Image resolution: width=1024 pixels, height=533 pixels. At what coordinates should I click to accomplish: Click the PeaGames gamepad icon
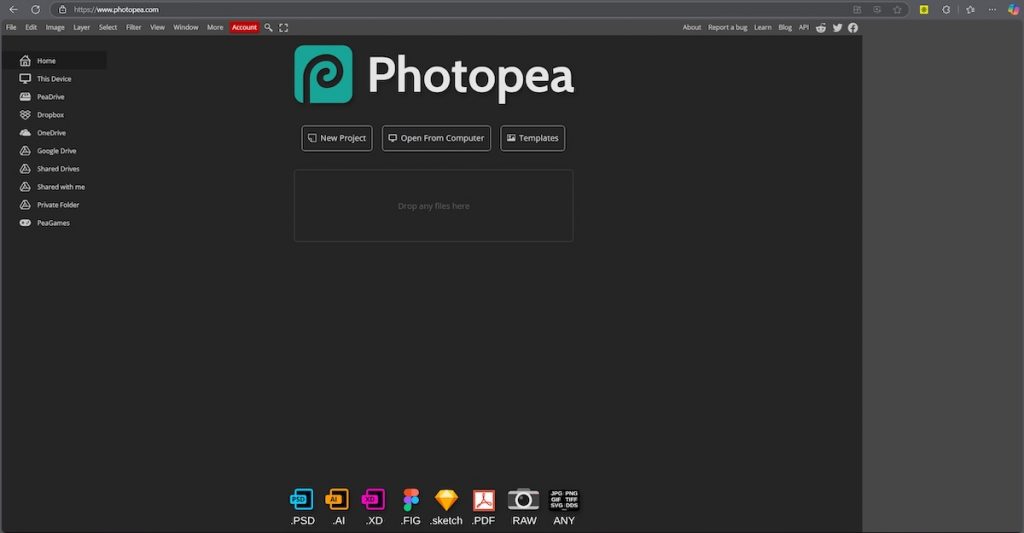(x=25, y=223)
